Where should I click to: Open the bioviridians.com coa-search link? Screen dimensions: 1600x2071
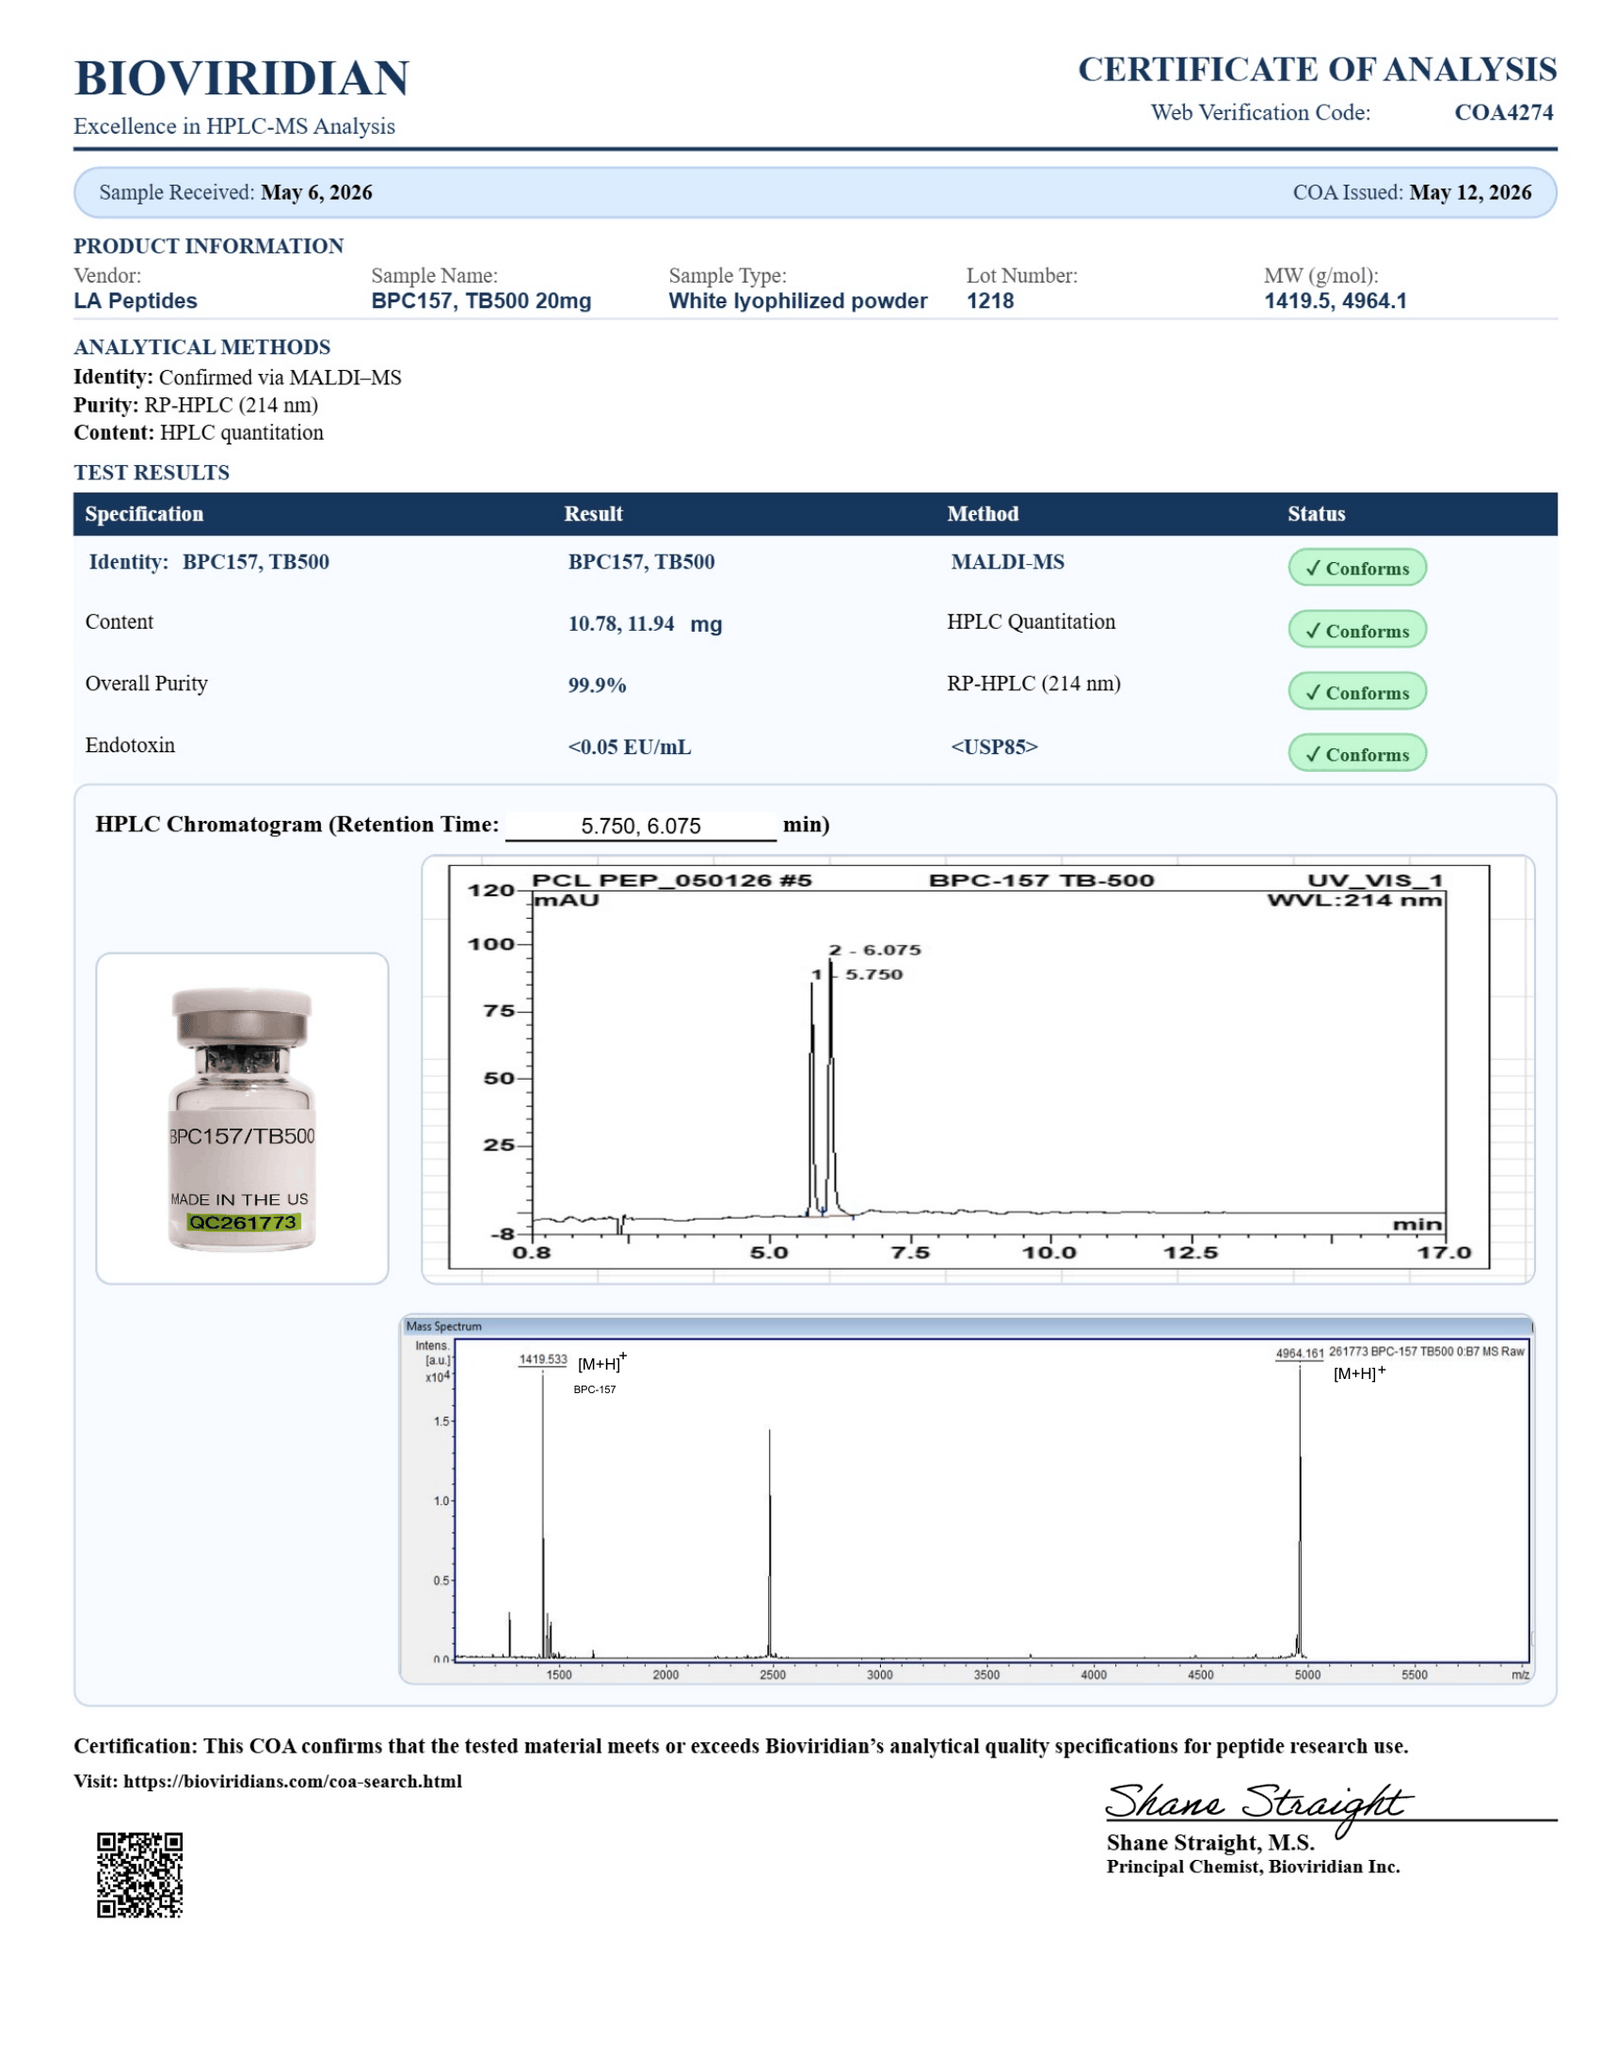click(292, 1780)
